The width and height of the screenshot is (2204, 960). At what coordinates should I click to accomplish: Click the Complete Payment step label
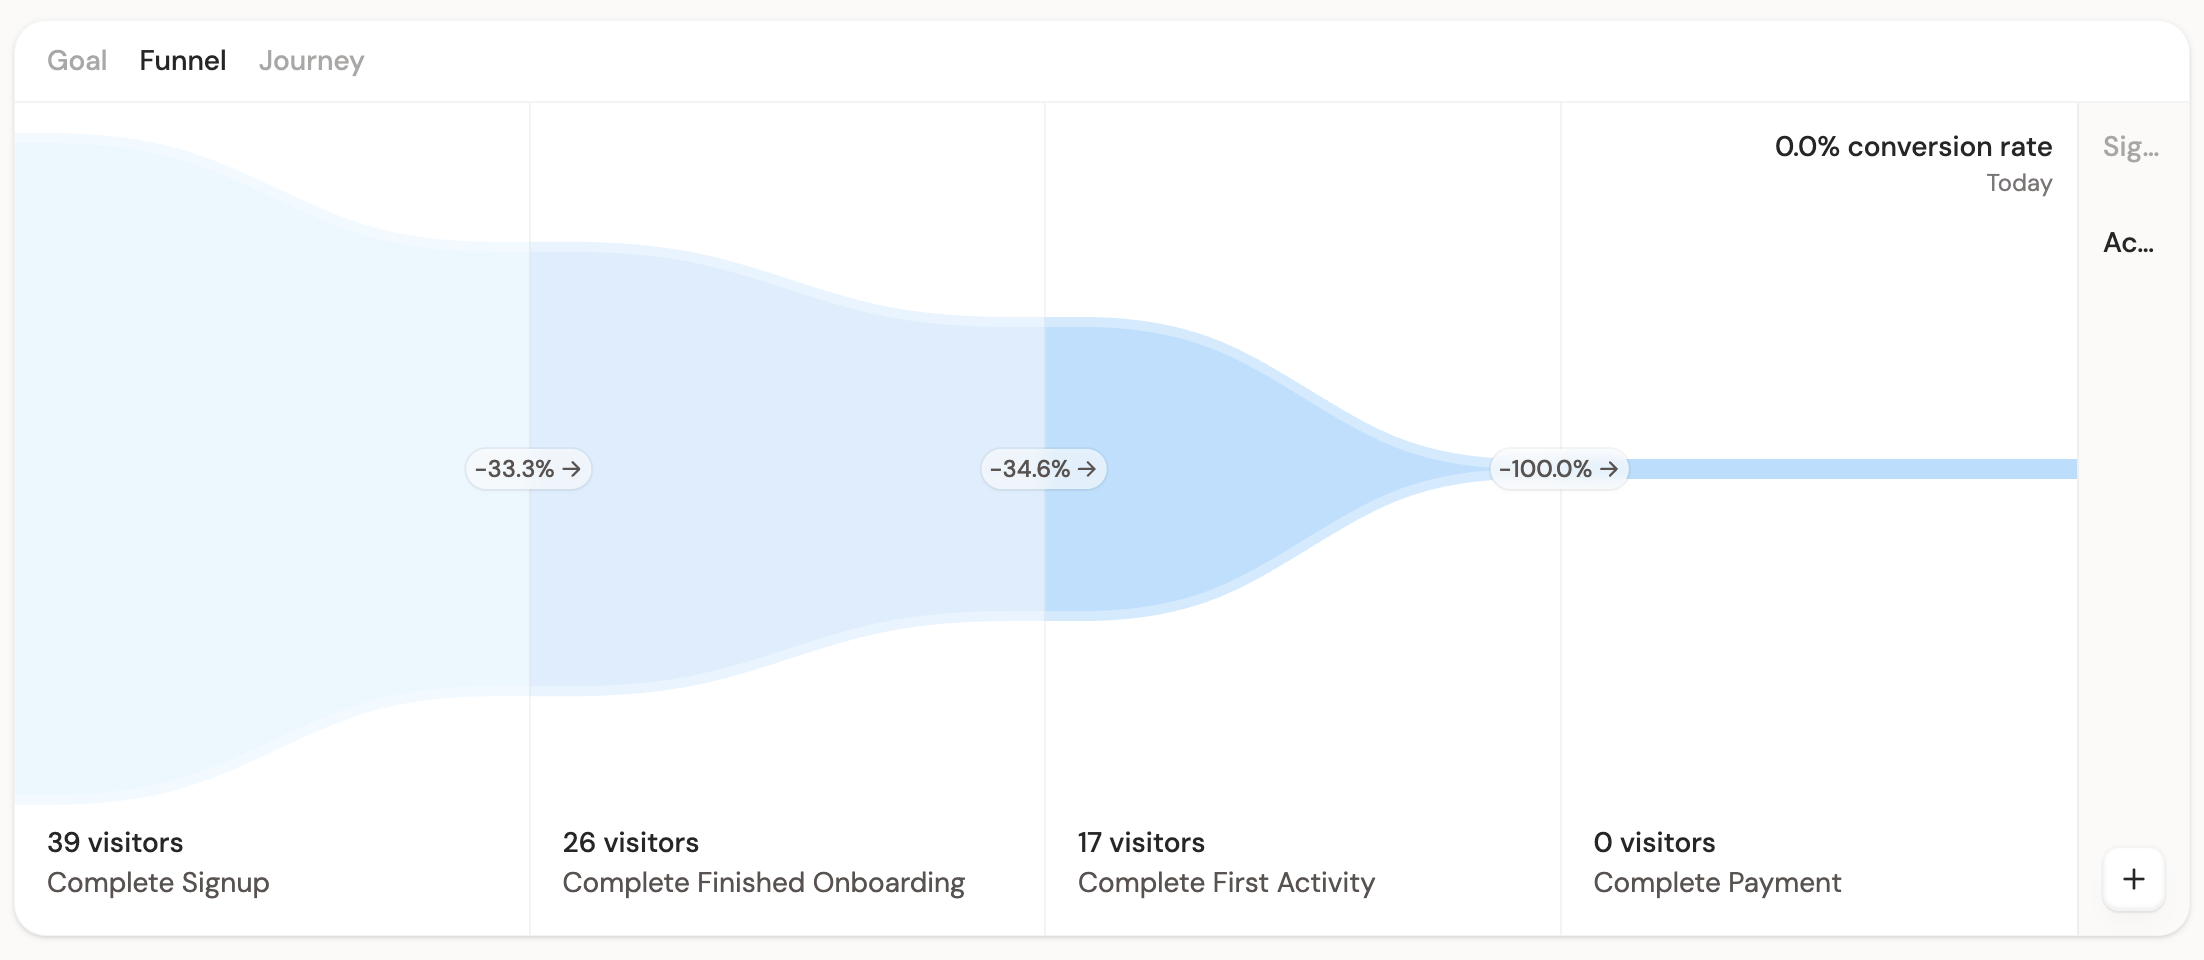tap(1717, 883)
